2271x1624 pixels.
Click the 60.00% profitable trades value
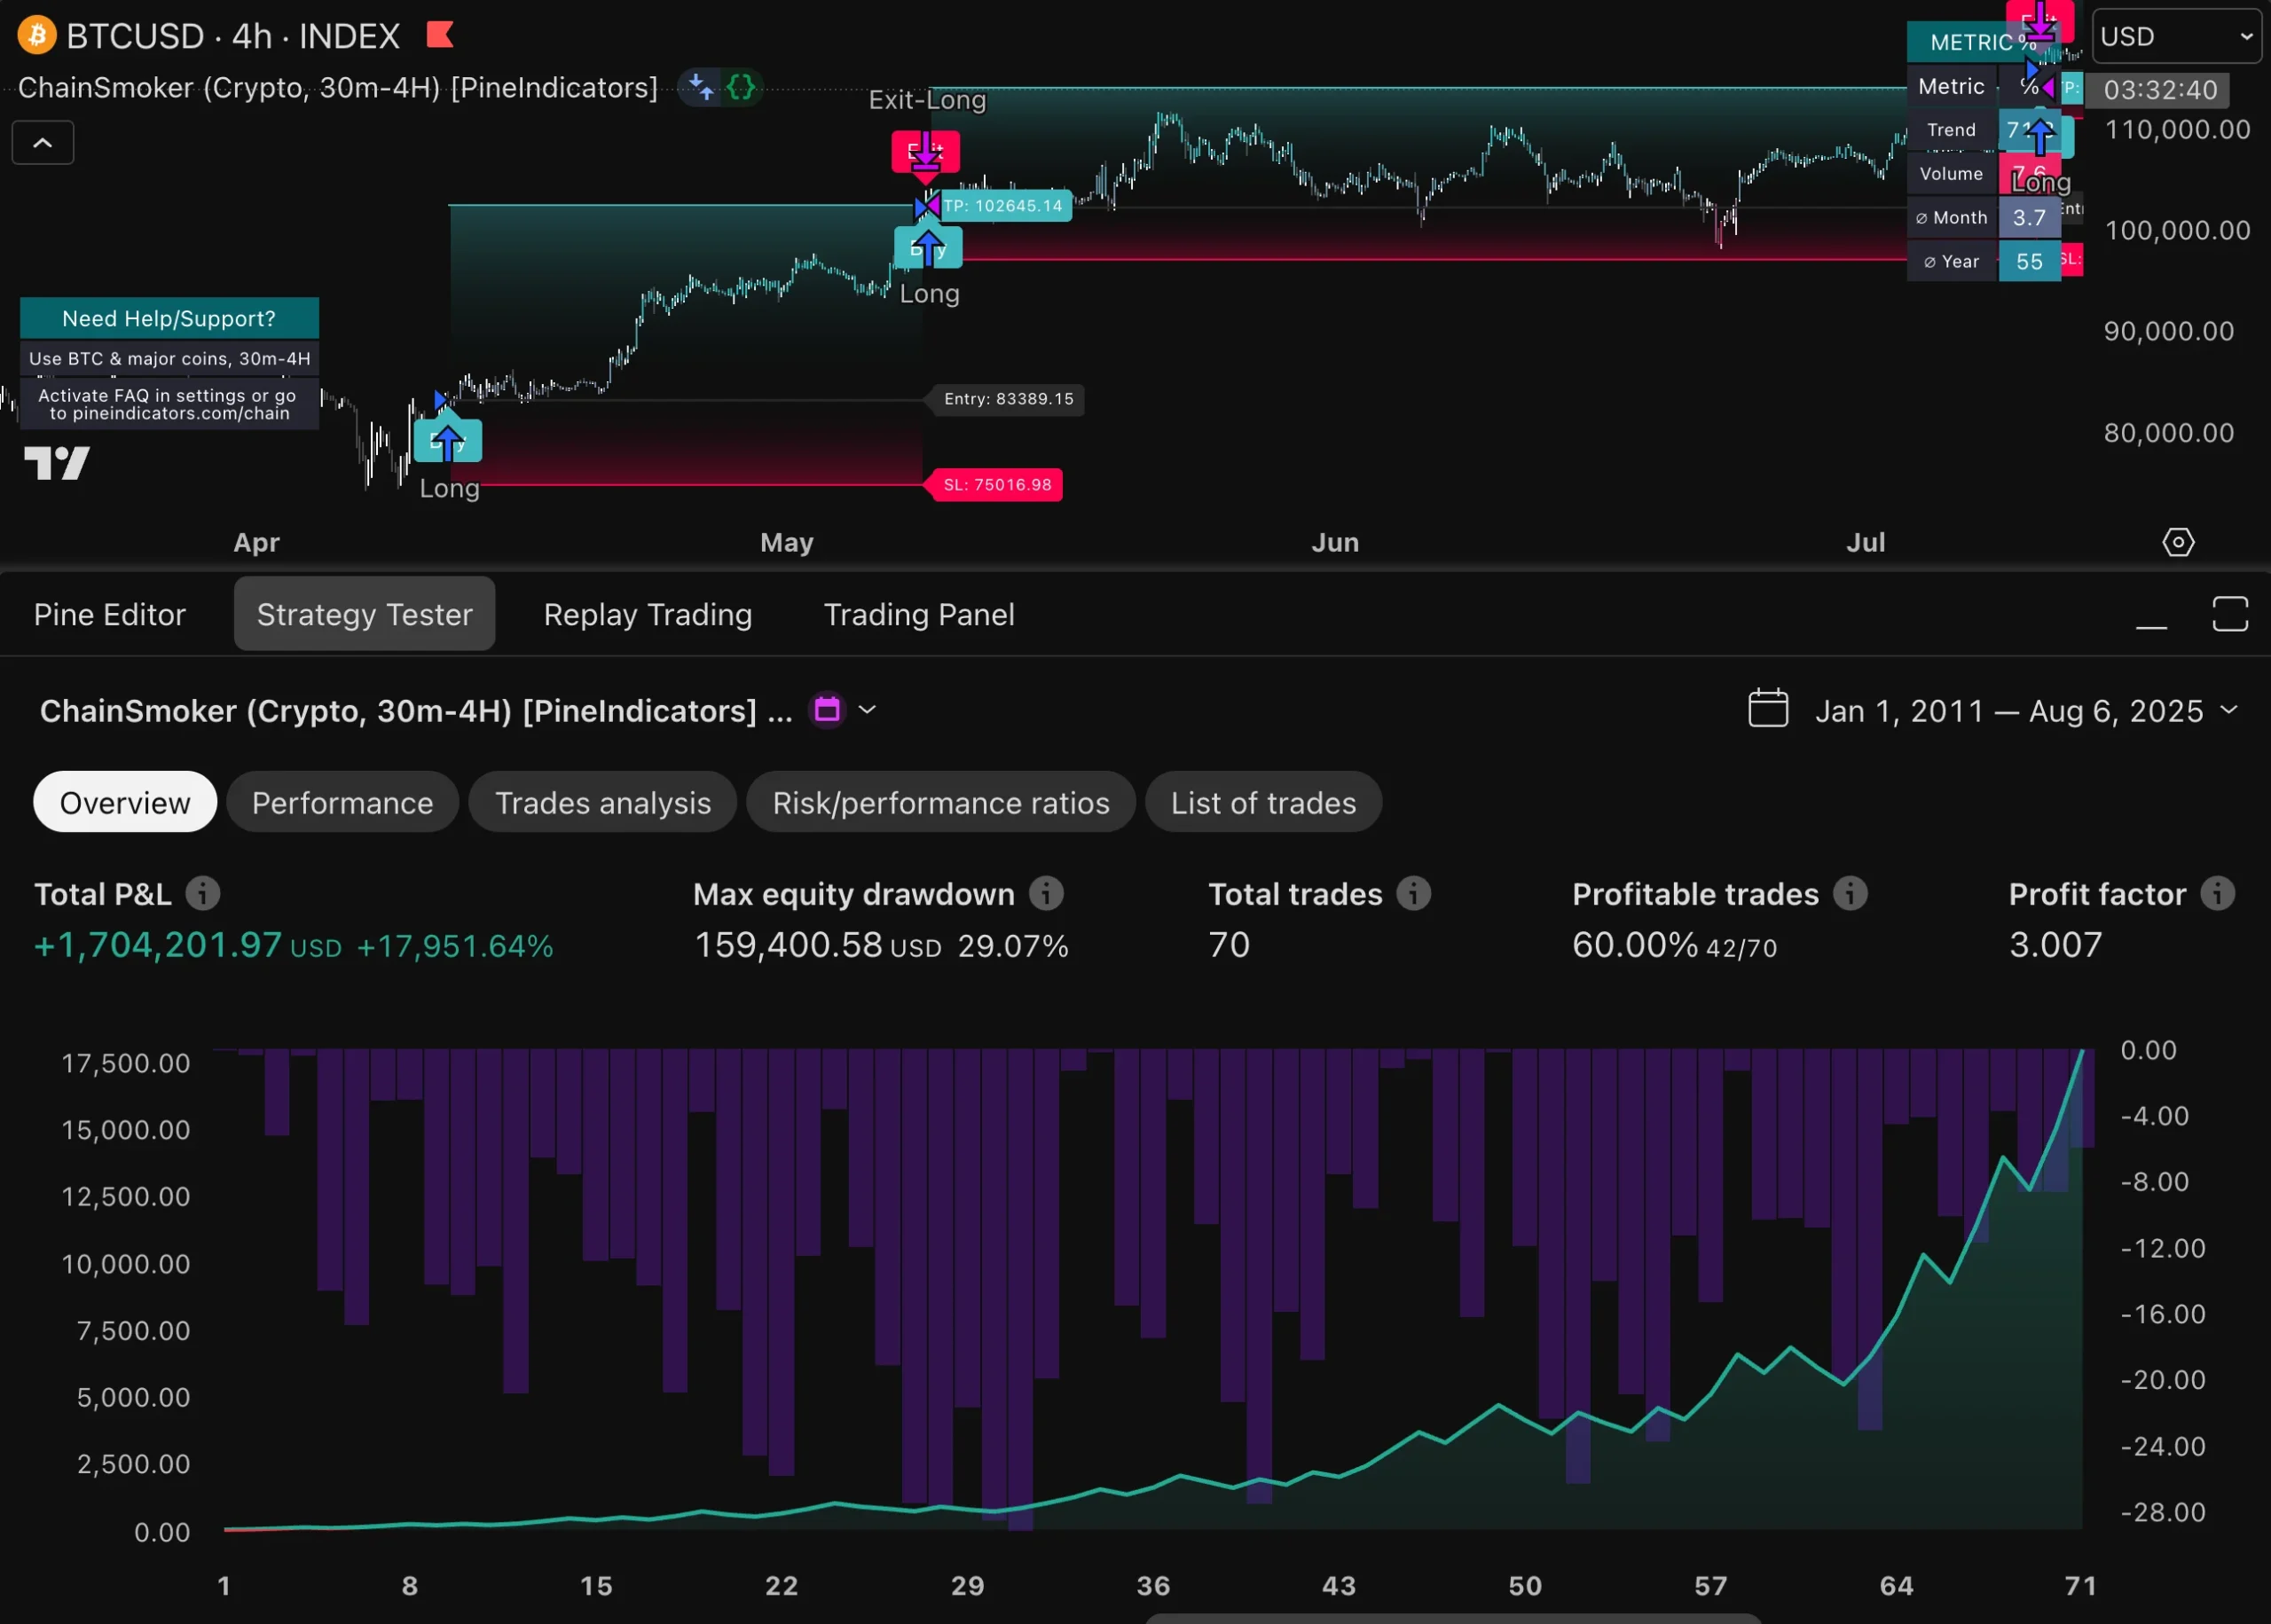coord(1635,945)
